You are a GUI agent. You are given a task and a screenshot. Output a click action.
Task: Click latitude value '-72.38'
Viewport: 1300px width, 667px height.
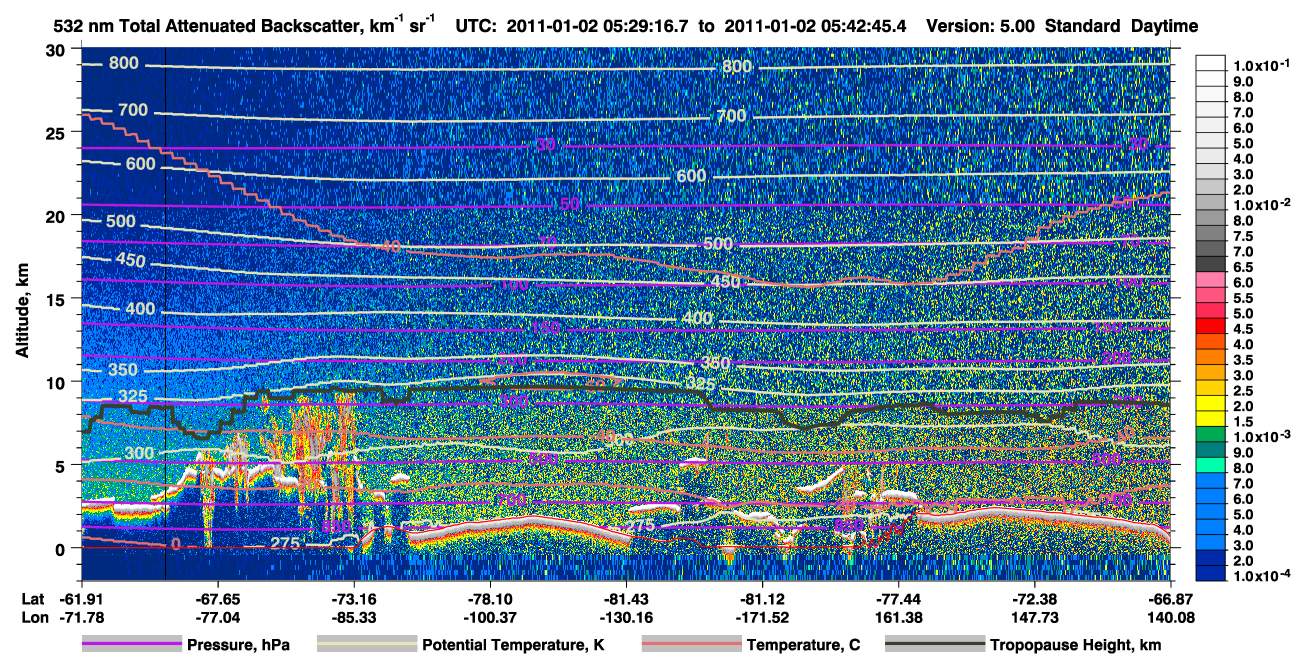tap(1034, 600)
